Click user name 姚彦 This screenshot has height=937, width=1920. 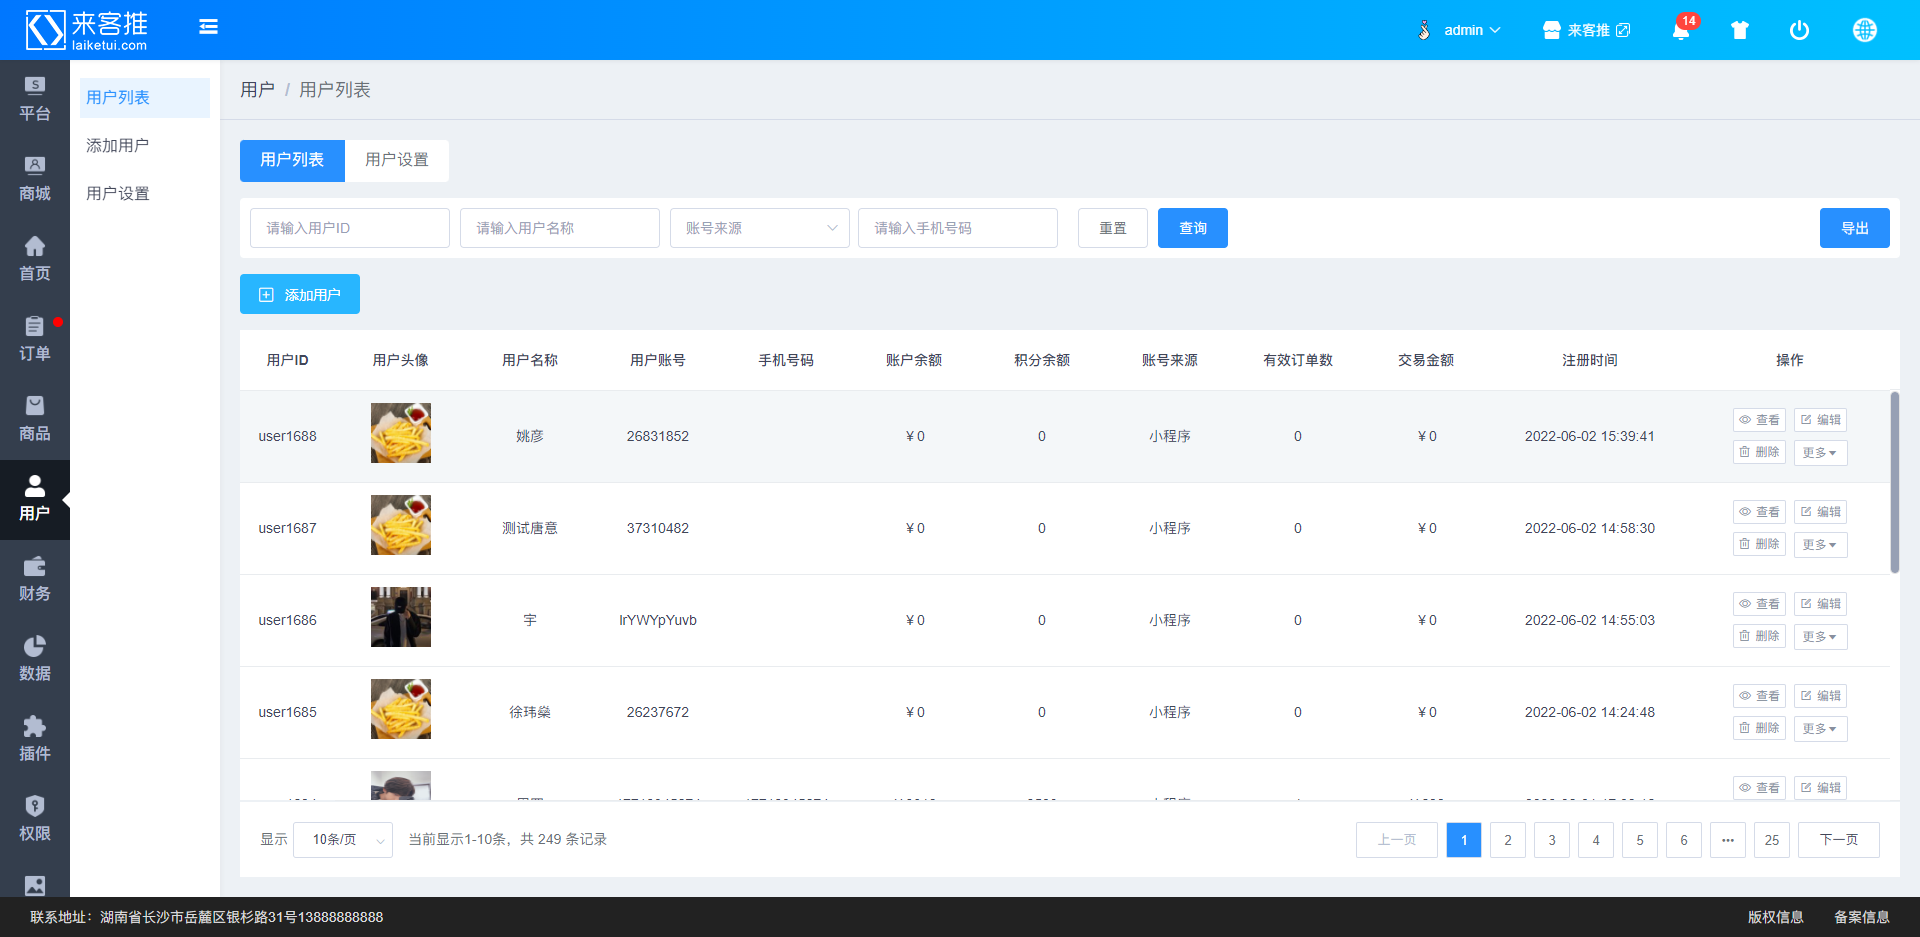530,436
